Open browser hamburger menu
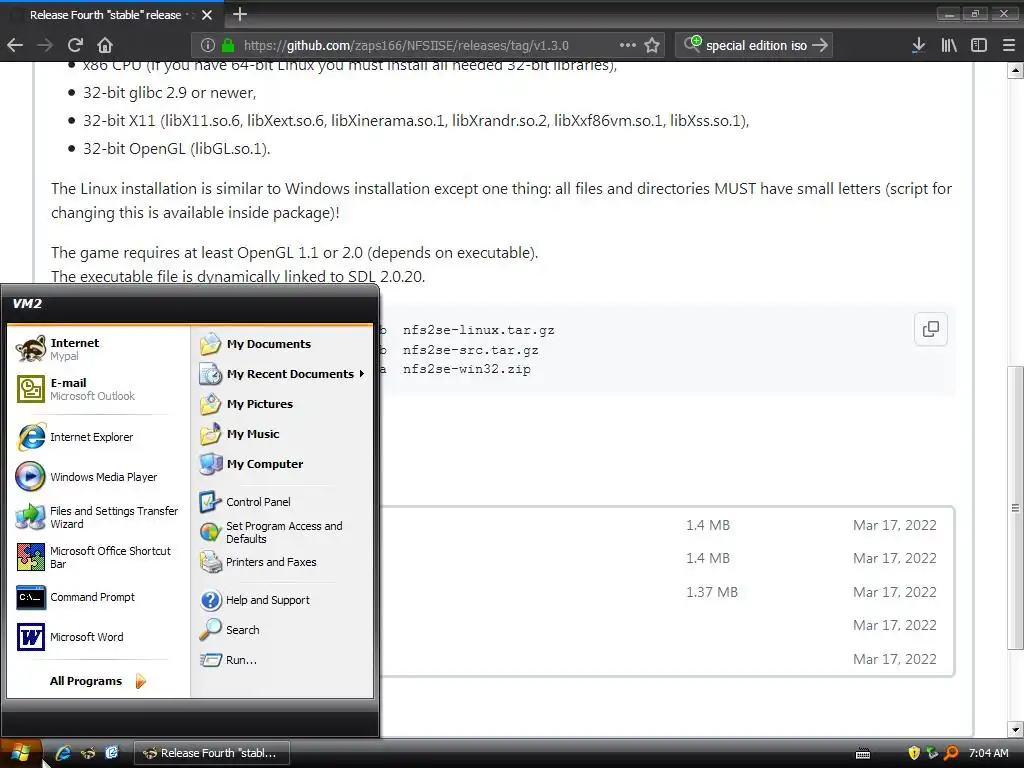 [x=1008, y=45]
